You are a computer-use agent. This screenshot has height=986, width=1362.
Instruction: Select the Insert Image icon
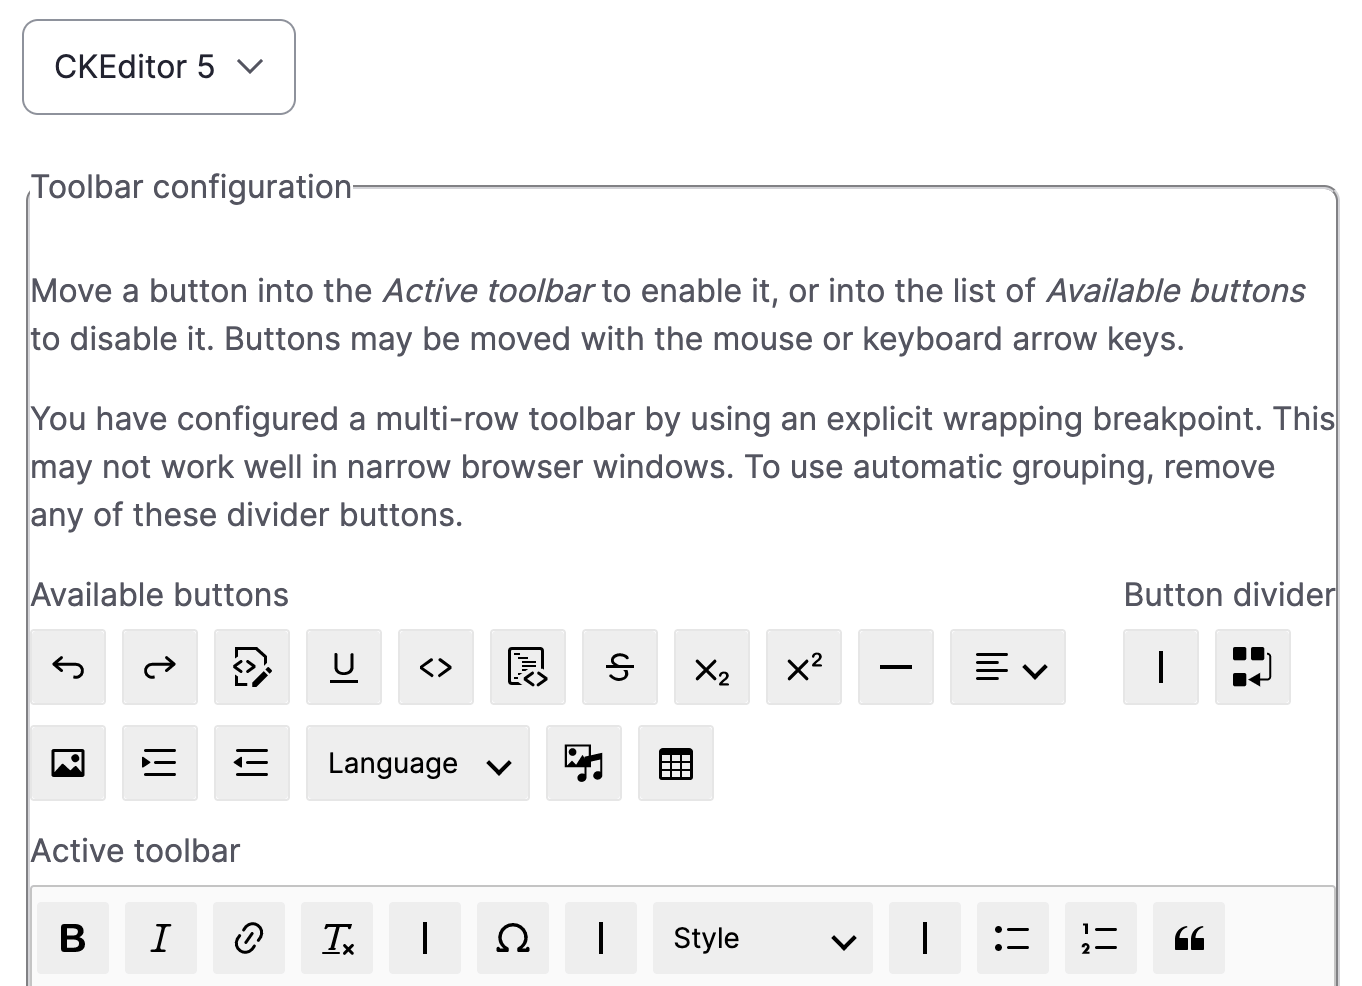pyautogui.click(x=68, y=763)
